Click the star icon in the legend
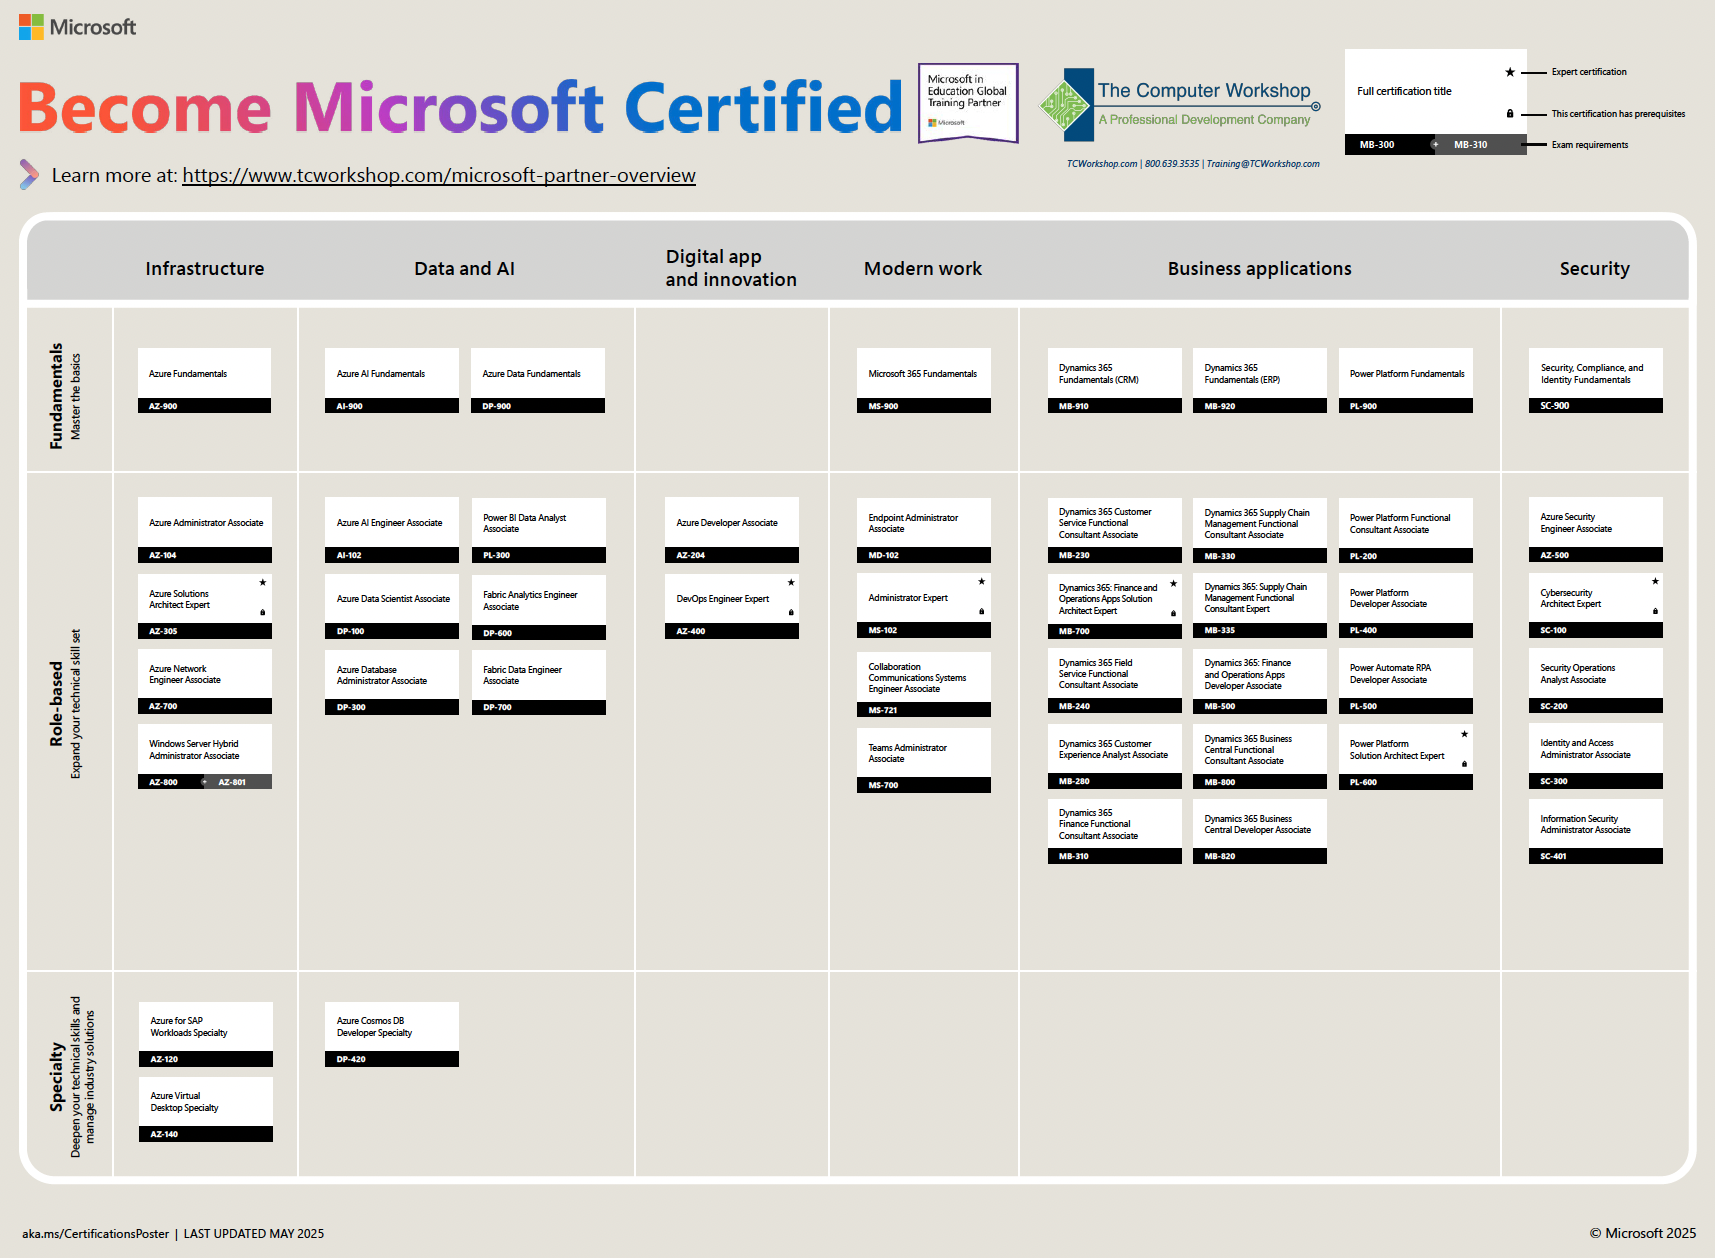Viewport: 1715px width, 1258px height. click(x=1510, y=72)
